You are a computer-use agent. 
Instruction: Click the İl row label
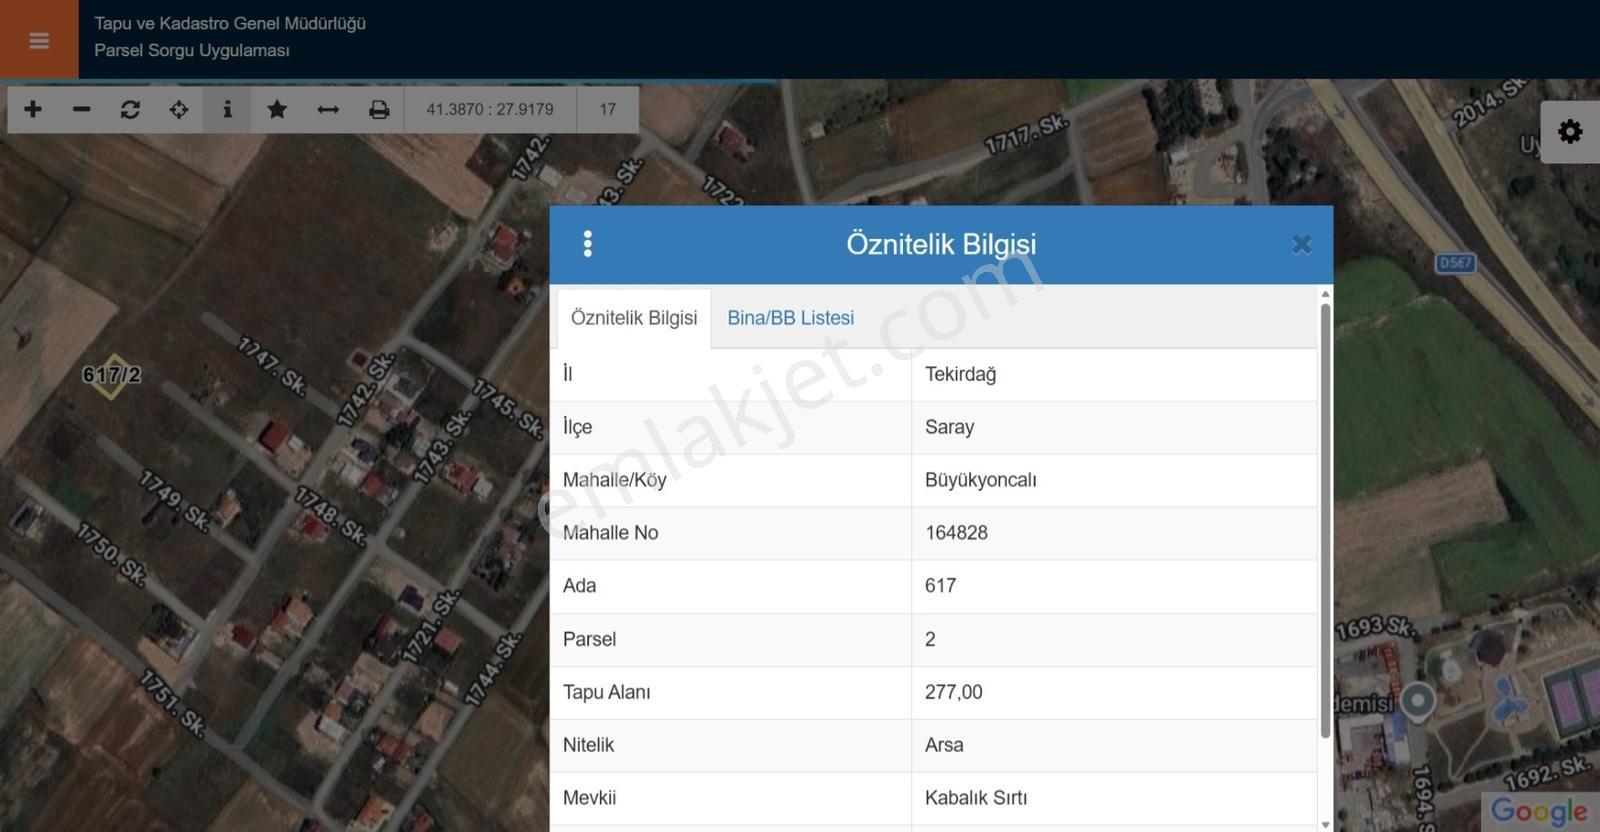[x=567, y=374]
